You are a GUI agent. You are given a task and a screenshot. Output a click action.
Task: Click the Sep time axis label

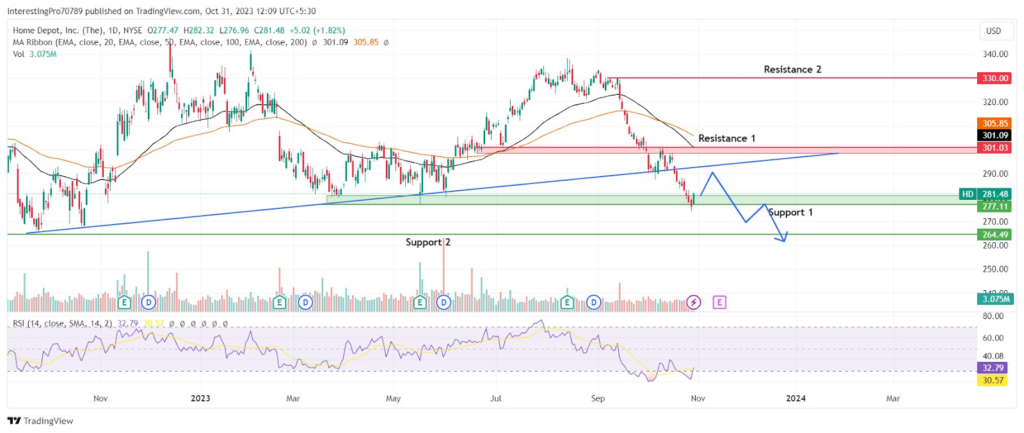(x=597, y=397)
